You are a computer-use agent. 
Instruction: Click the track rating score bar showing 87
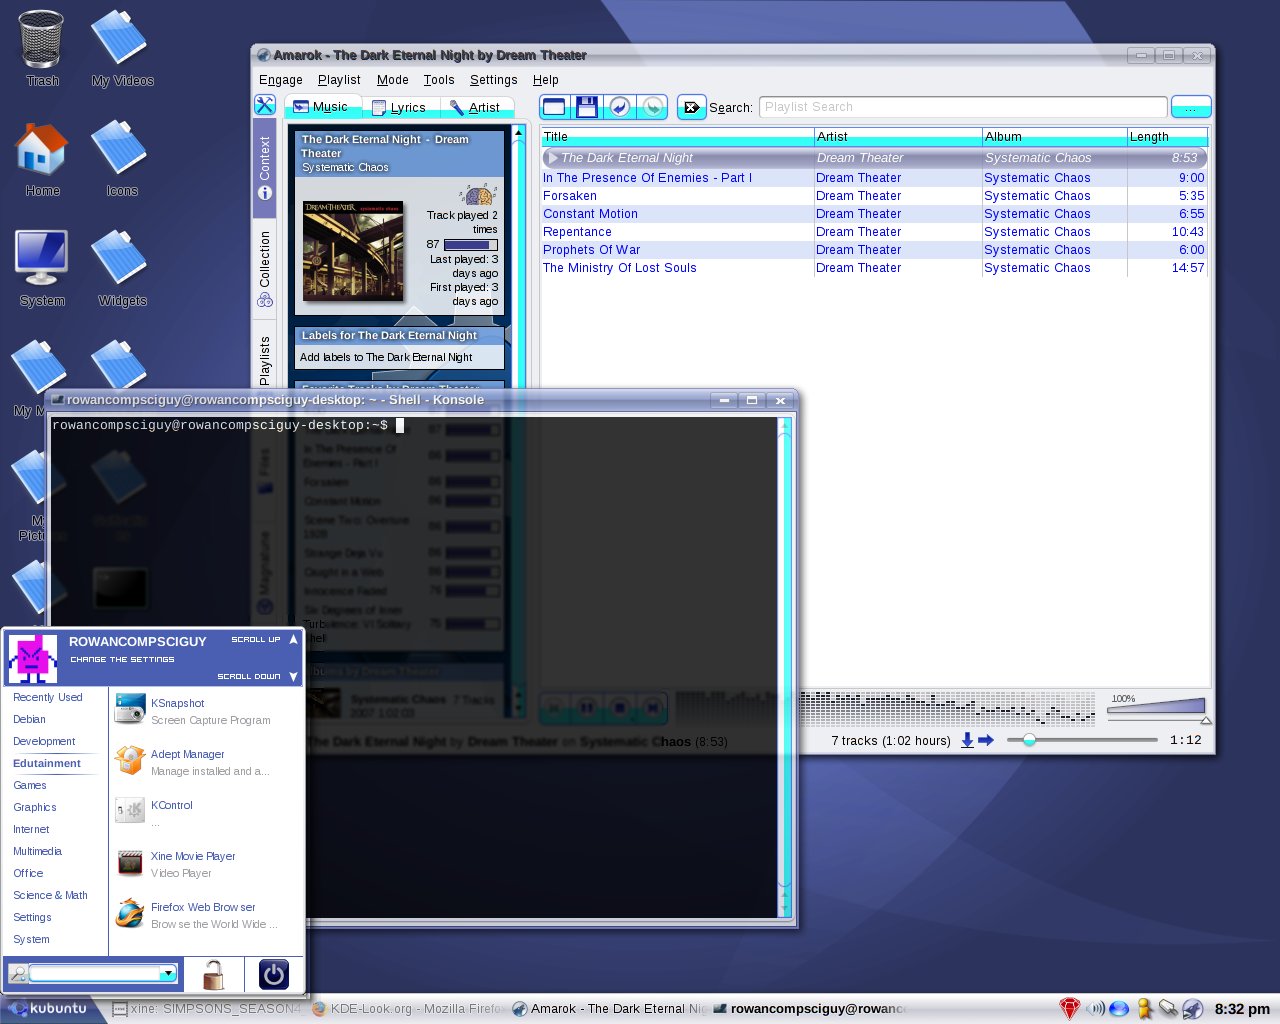point(470,244)
